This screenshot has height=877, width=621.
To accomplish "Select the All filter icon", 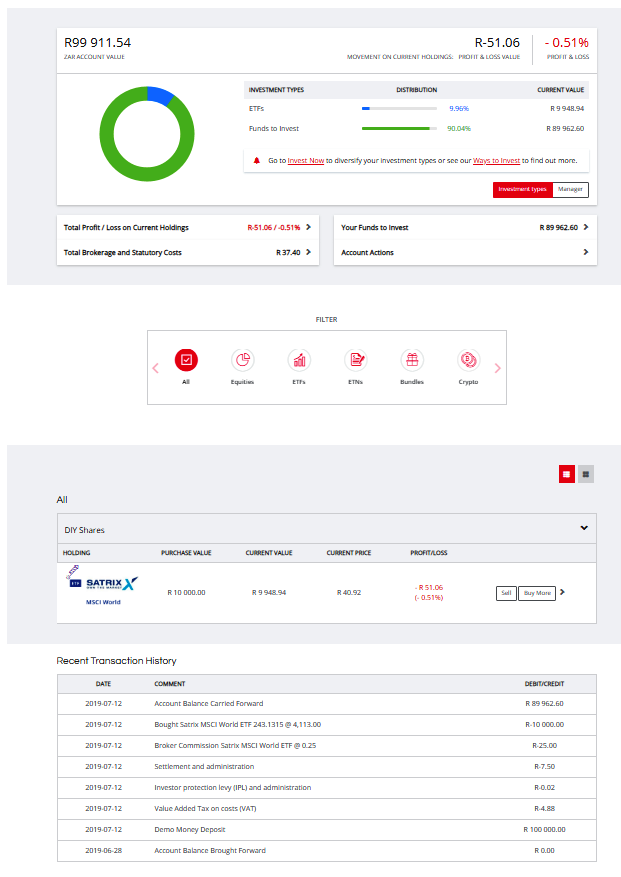I will click(186, 360).
